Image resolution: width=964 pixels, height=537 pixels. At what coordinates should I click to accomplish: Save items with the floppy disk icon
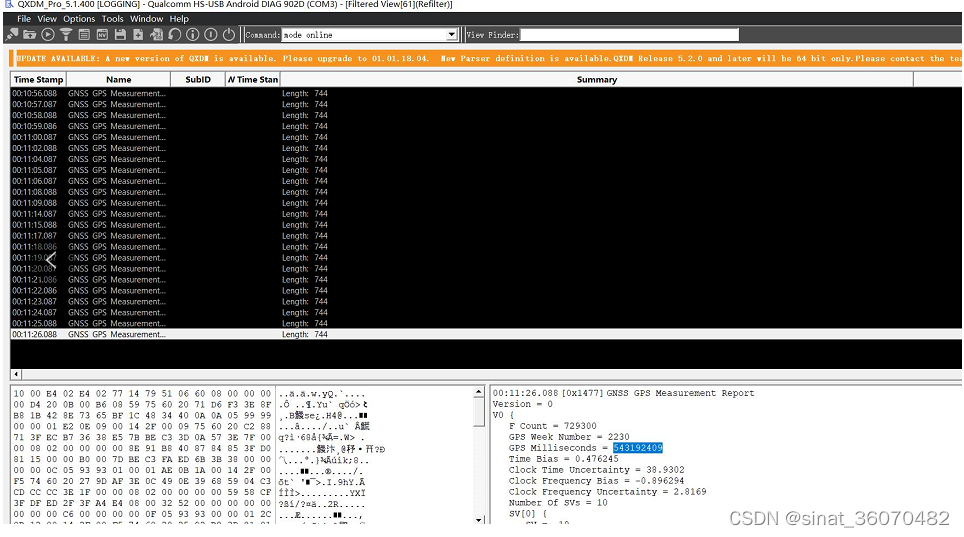pos(120,35)
